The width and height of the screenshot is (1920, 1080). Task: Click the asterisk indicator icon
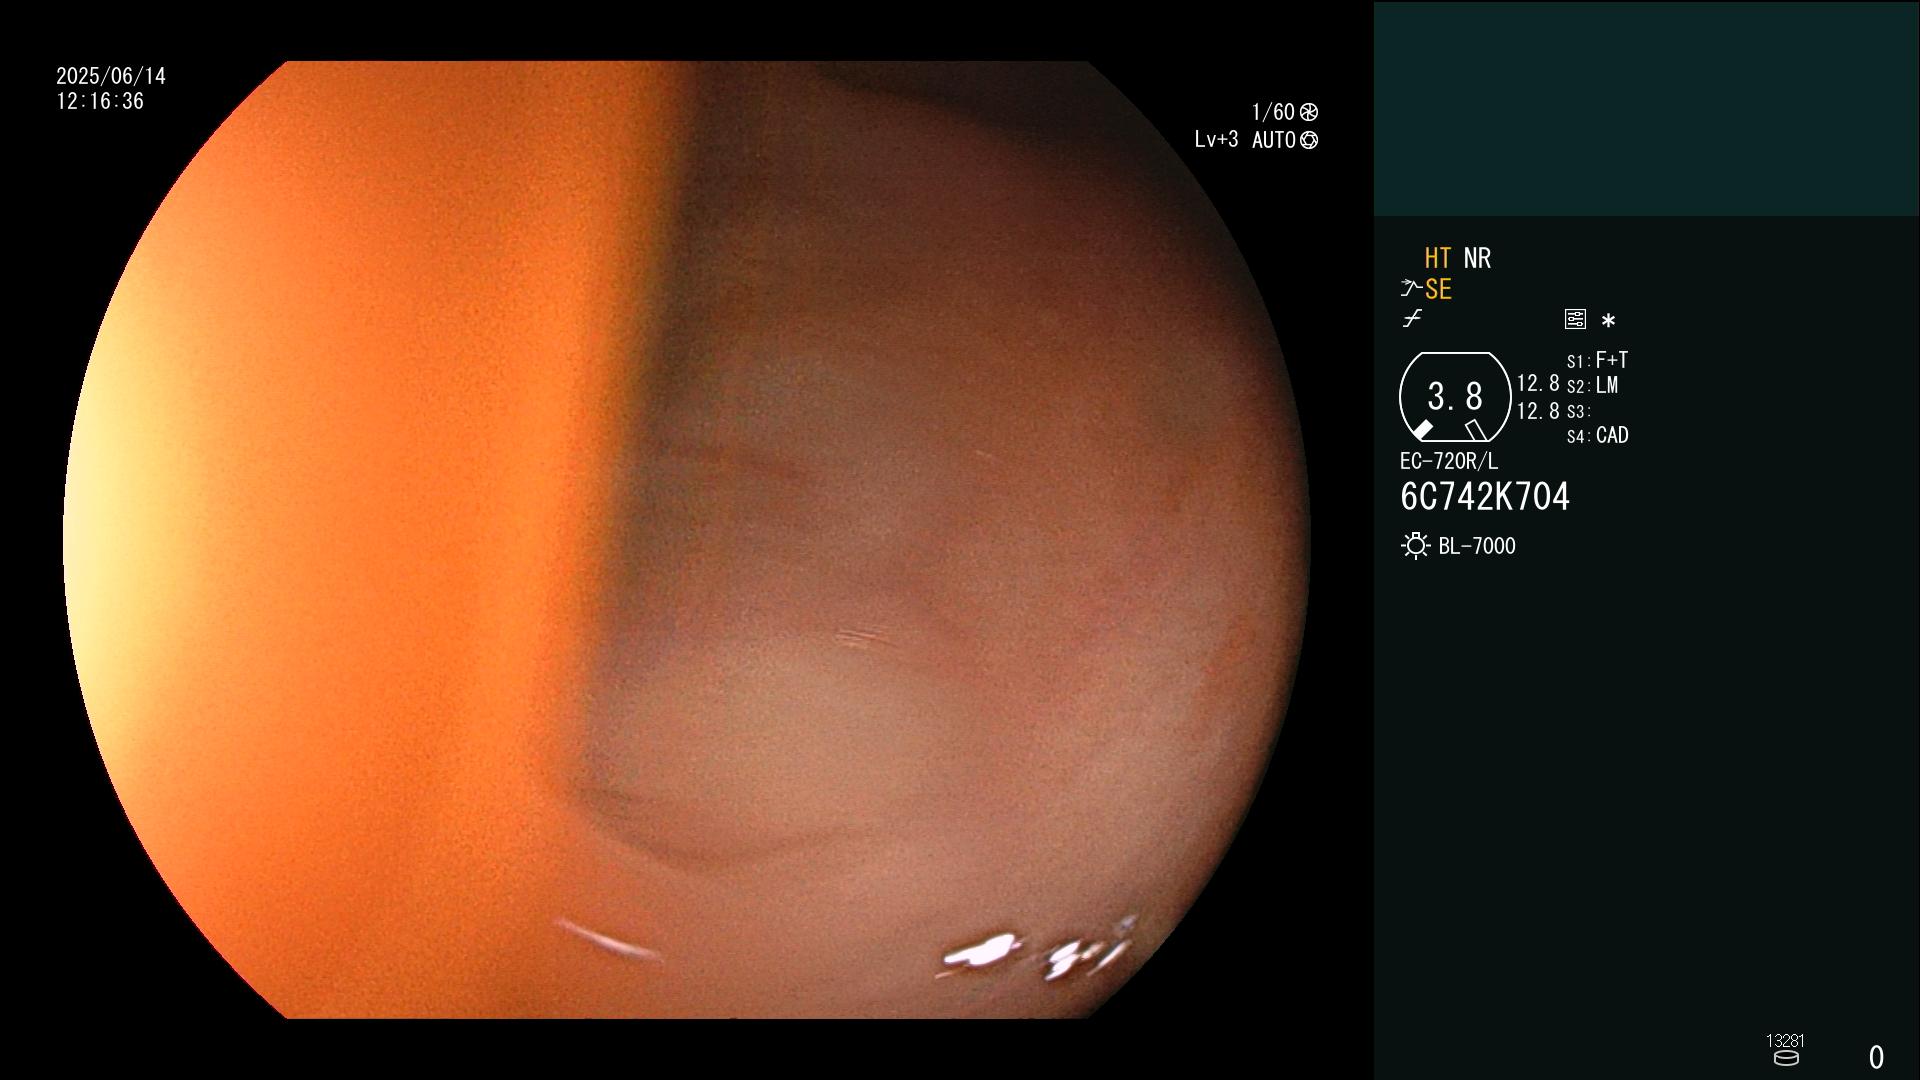coord(1608,320)
